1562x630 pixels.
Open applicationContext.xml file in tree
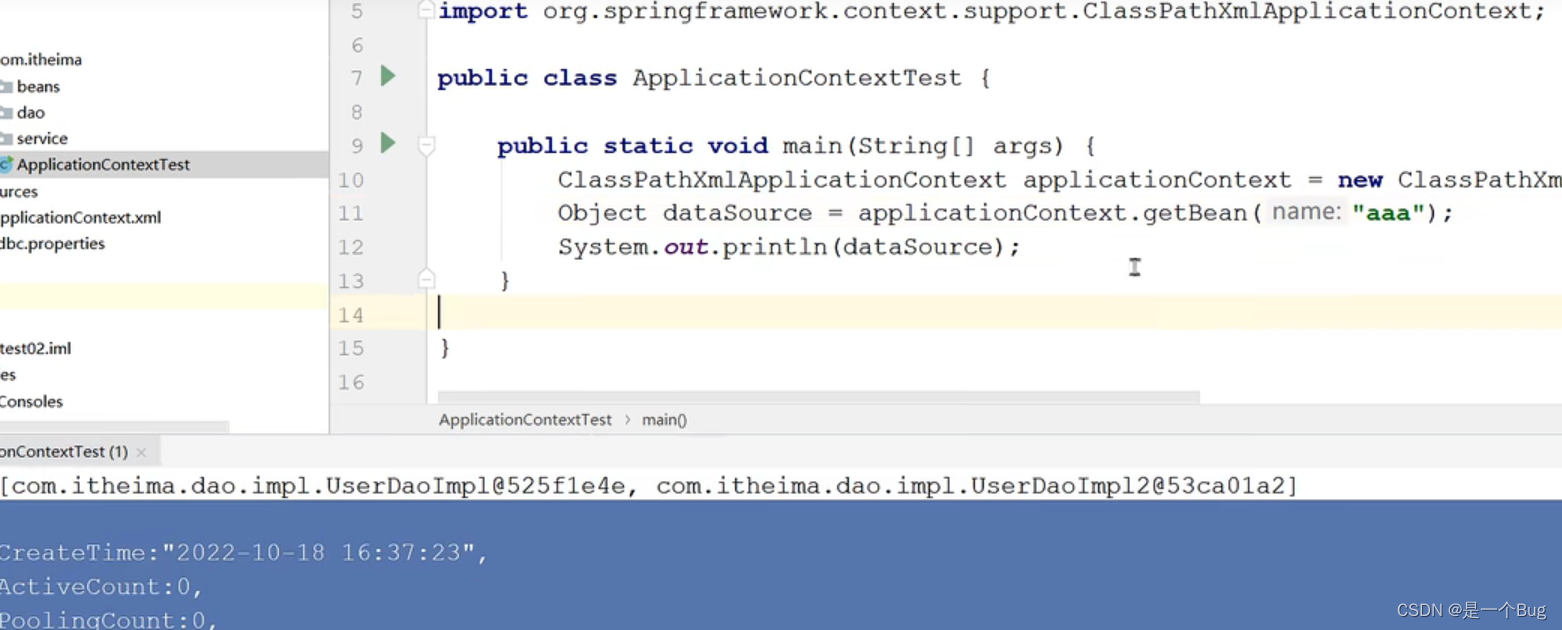click(x=80, y=217)
